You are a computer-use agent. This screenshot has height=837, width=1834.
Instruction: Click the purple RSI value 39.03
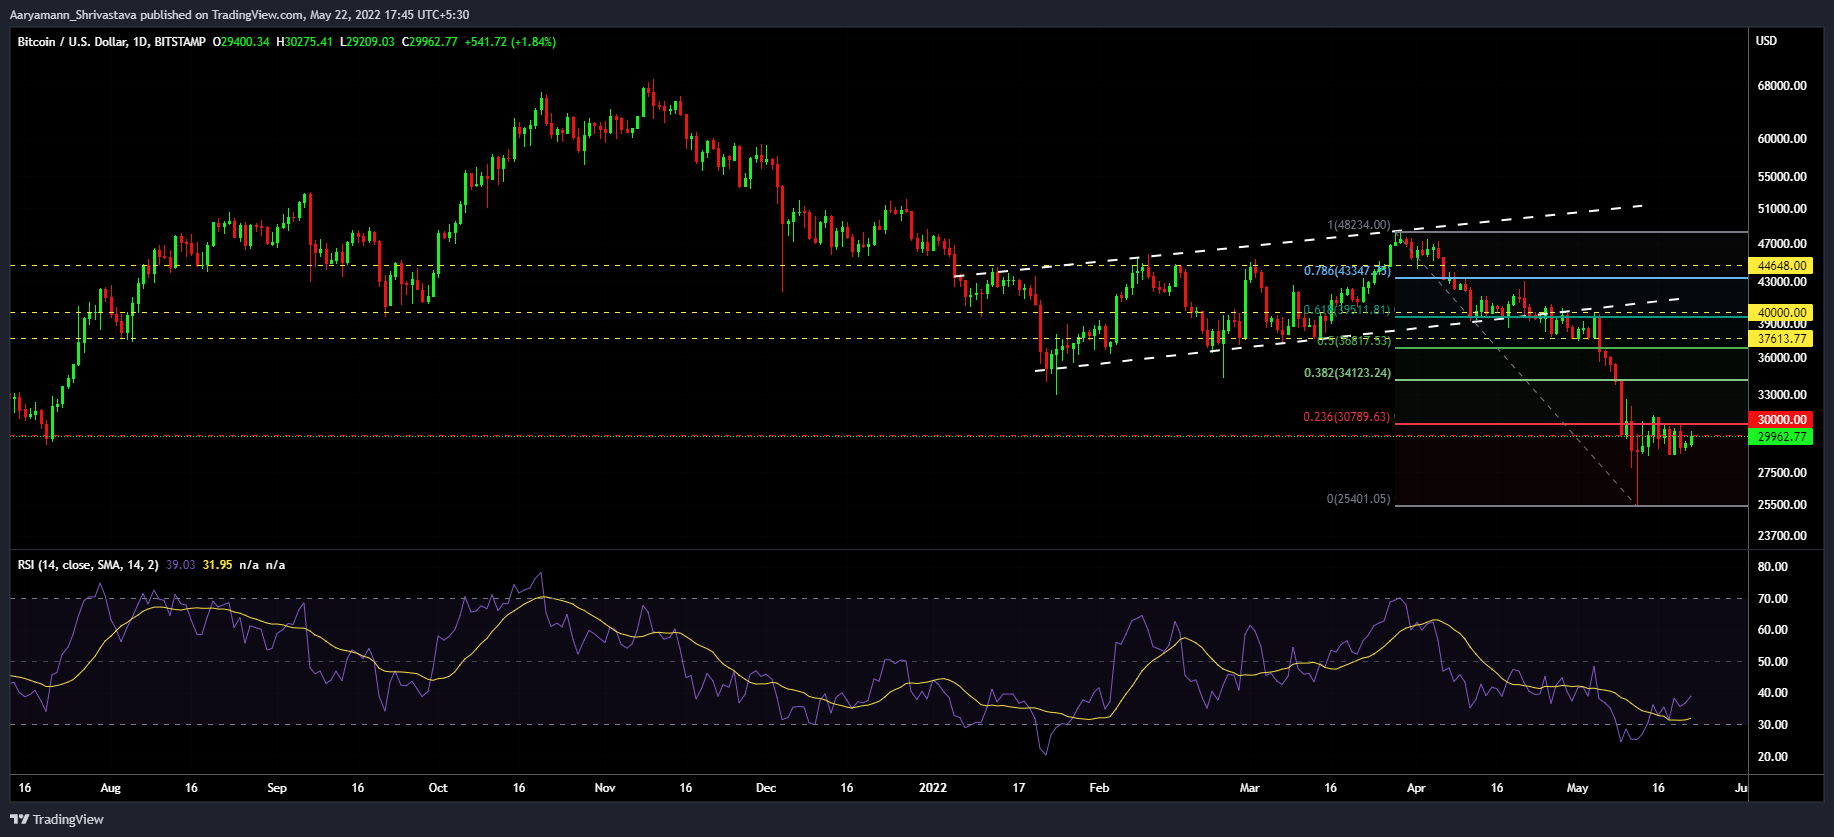[180, 565]
